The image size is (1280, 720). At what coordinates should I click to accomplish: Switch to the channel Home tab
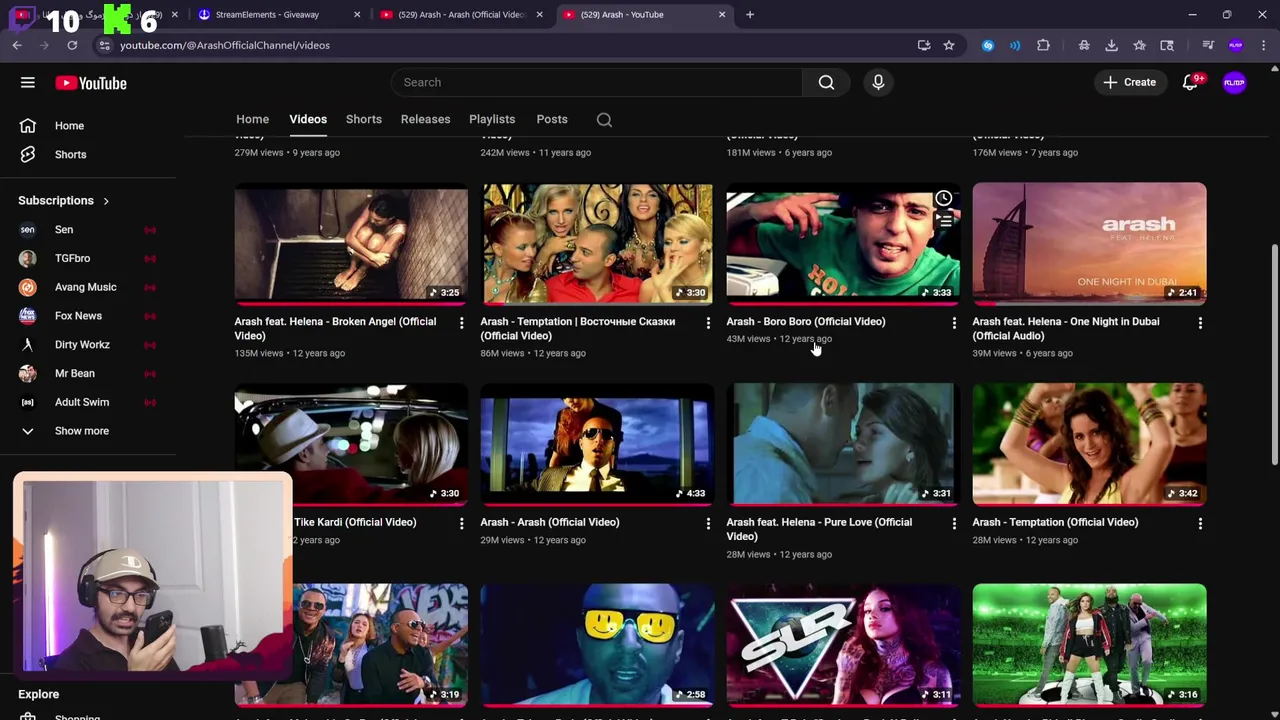[252, 119]
